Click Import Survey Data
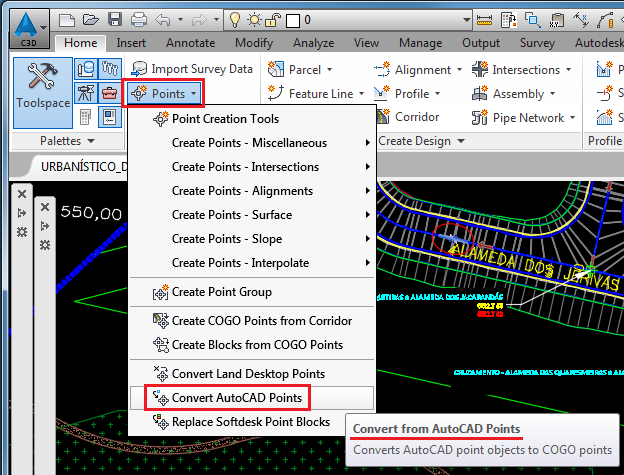Viewport: 624px width, 475px height. [x=192, y=69]
